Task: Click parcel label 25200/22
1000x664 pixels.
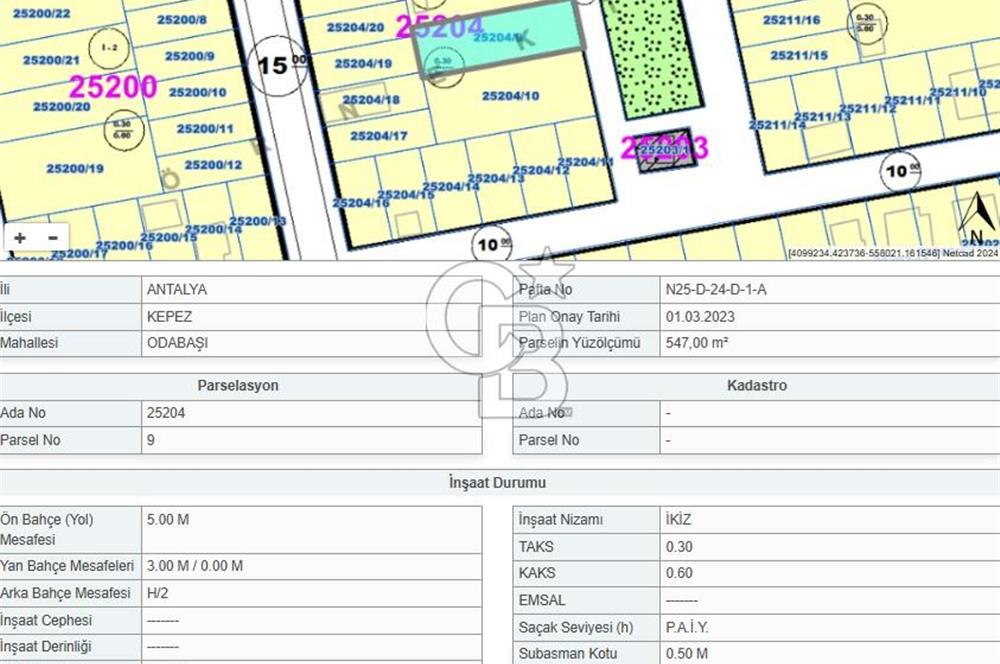Action: pyautogui.click(x=41, y=13)
